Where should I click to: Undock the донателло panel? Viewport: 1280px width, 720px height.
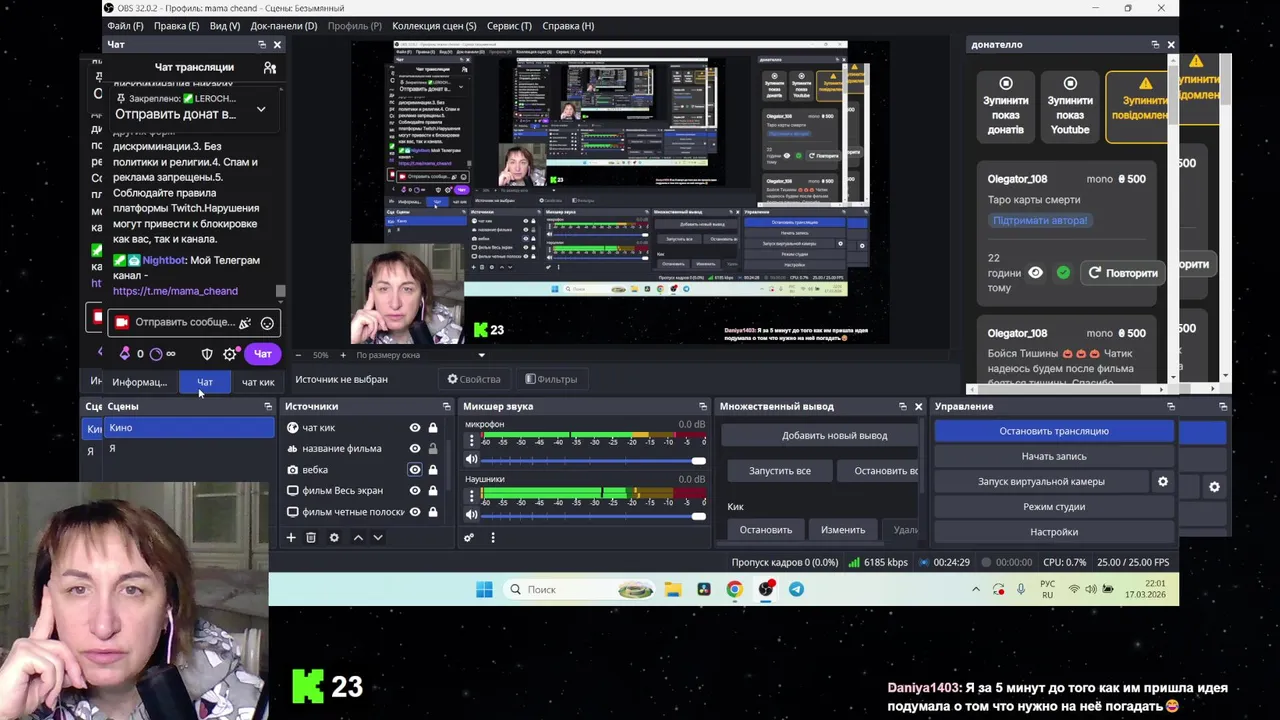point(1155,44)
